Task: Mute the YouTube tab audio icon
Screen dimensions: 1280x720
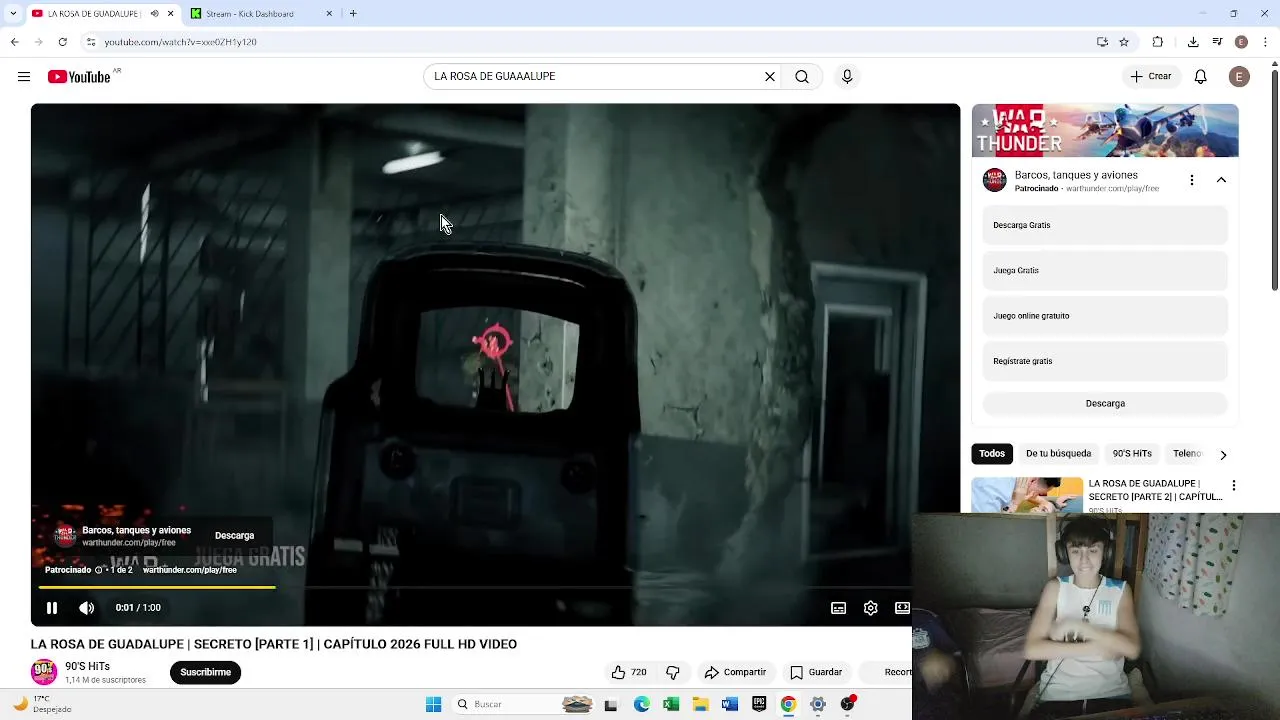Action: click(154, 14)
